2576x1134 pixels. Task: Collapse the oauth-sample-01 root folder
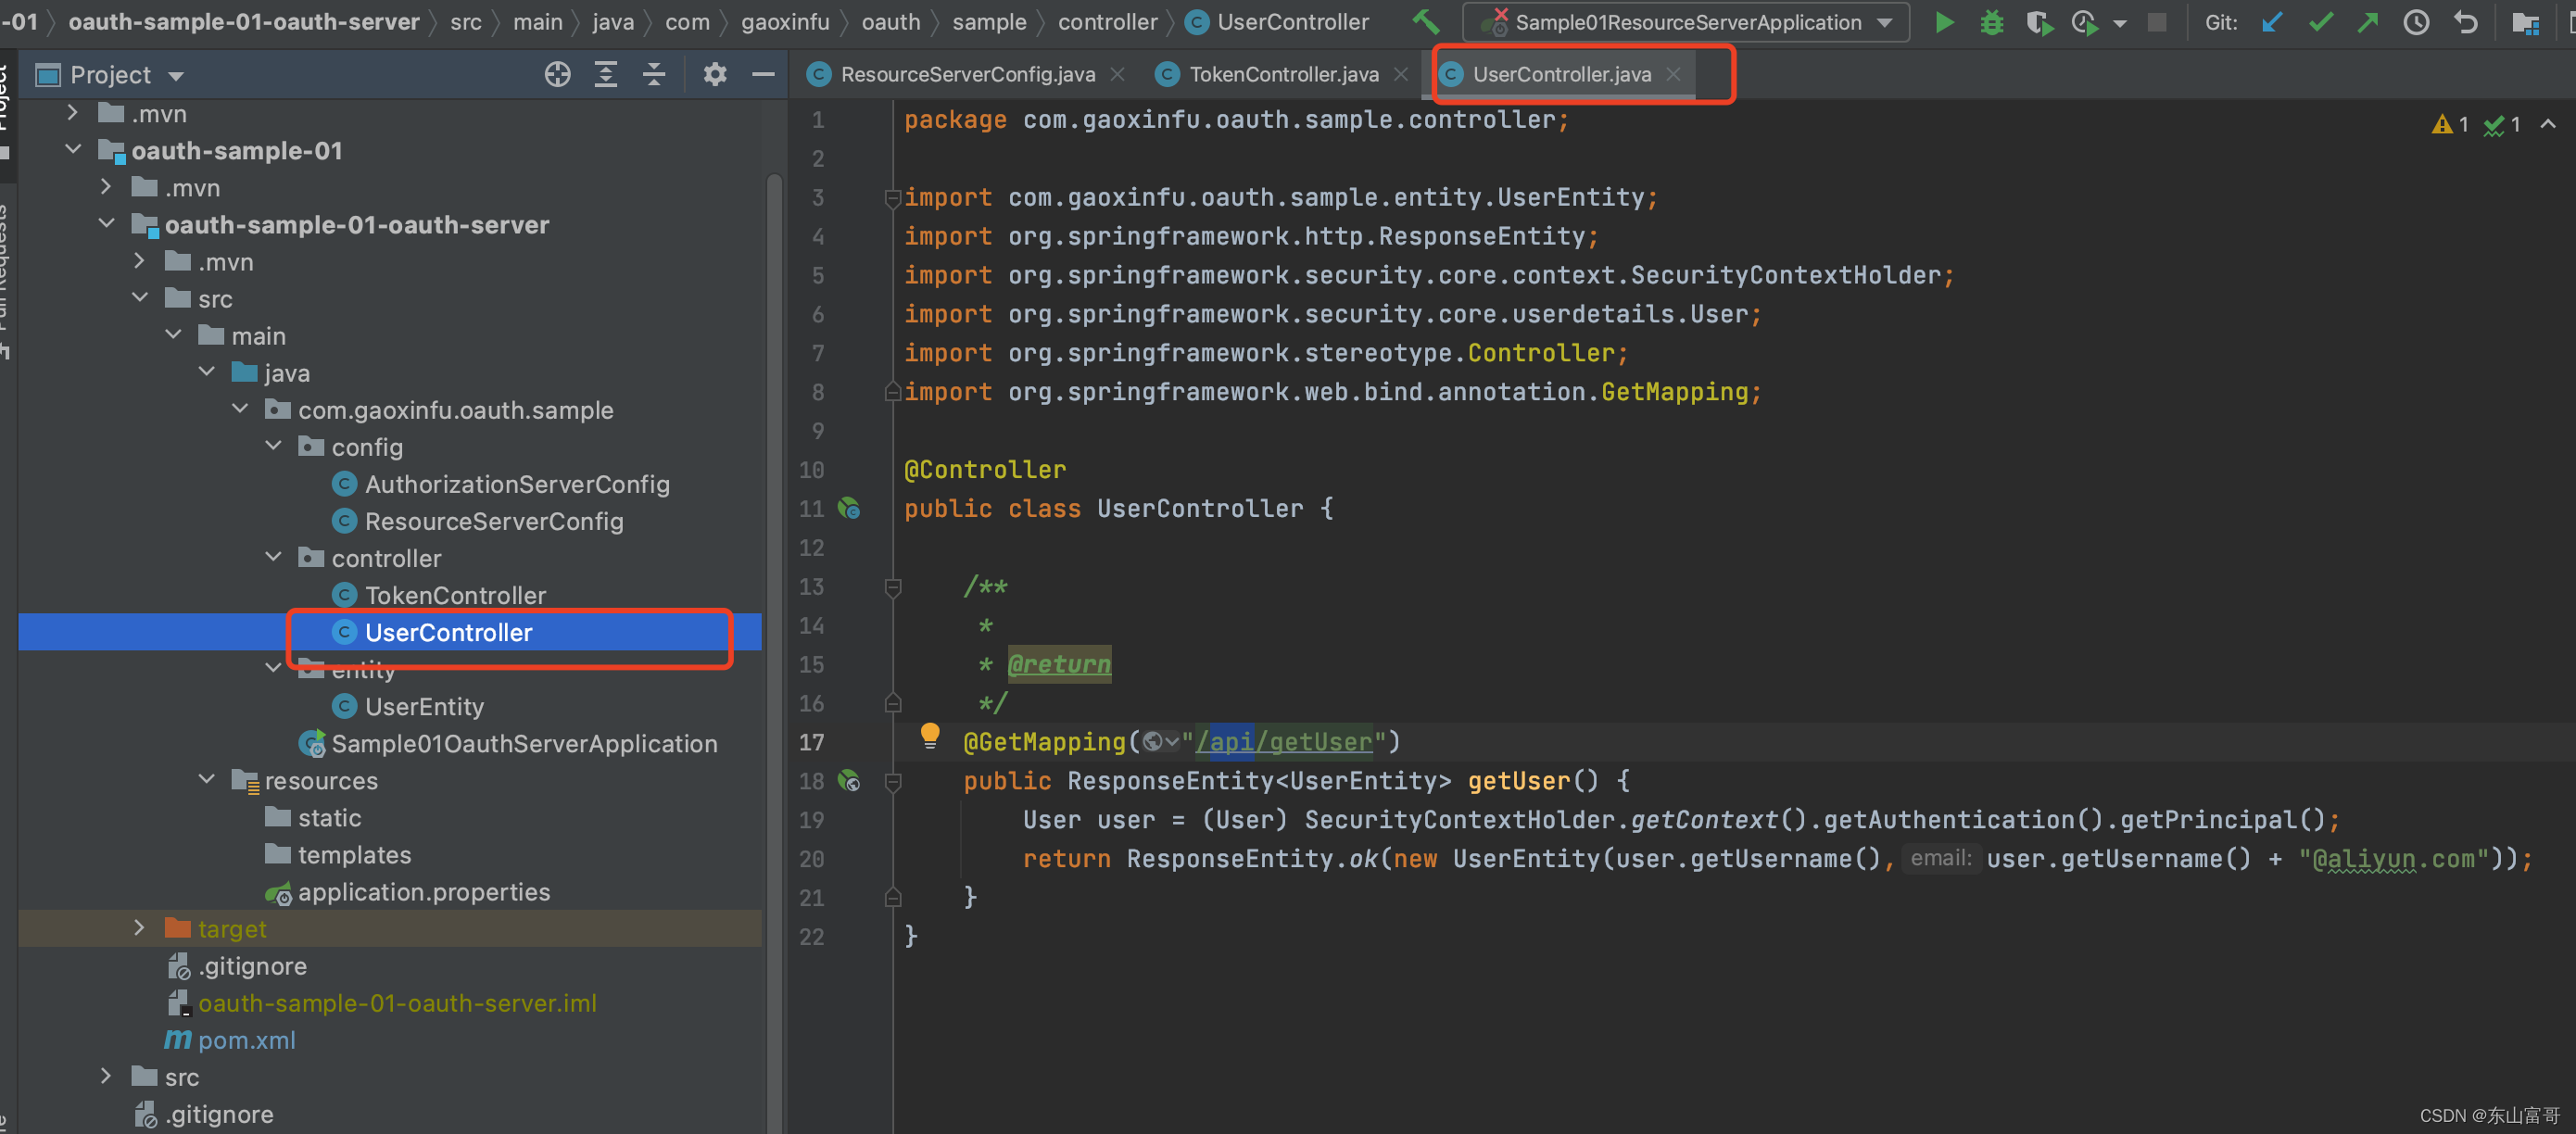click(x=73, y=150)
